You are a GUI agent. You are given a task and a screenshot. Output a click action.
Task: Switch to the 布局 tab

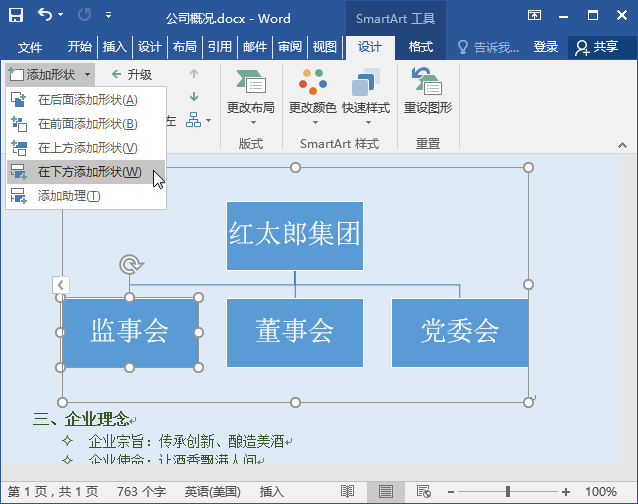pos(184,47)
